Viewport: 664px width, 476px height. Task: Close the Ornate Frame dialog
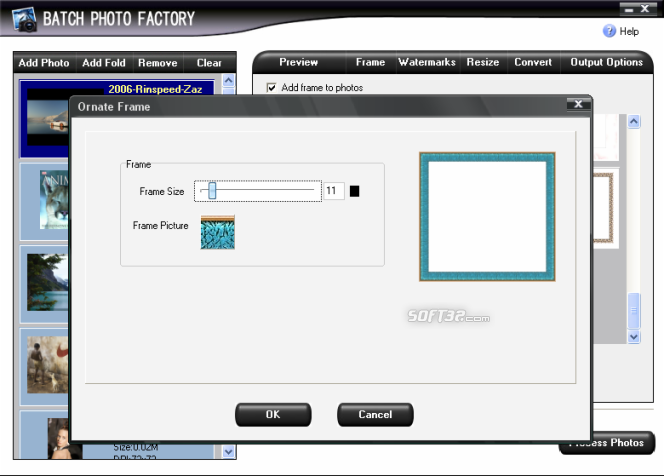pyautogui.click(x=578, y=104)
